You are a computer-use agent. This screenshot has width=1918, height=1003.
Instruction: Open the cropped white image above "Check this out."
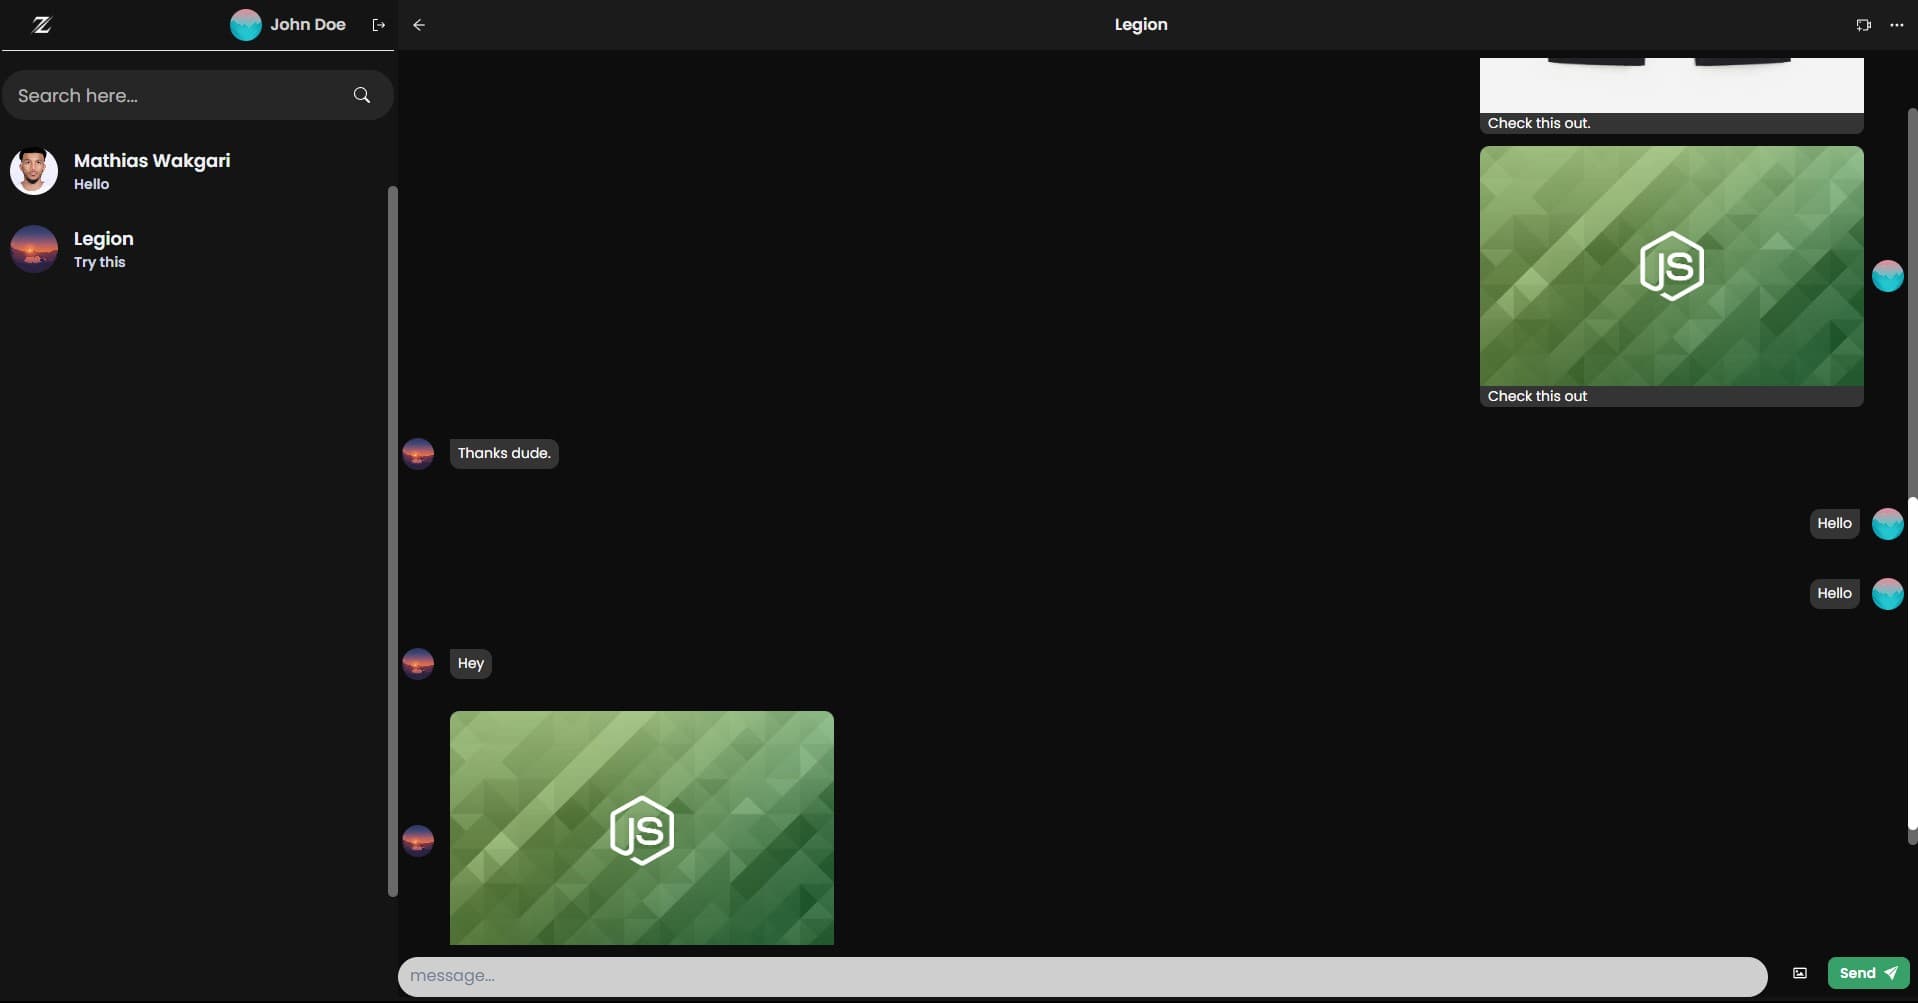click(1671, 85)
